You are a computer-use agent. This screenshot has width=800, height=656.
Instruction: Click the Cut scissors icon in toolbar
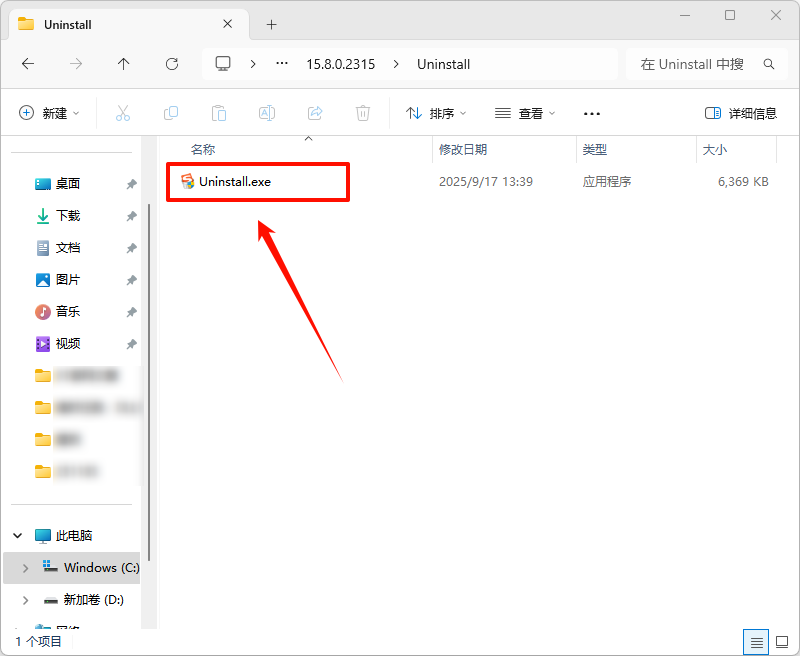(x=123, y=113)
